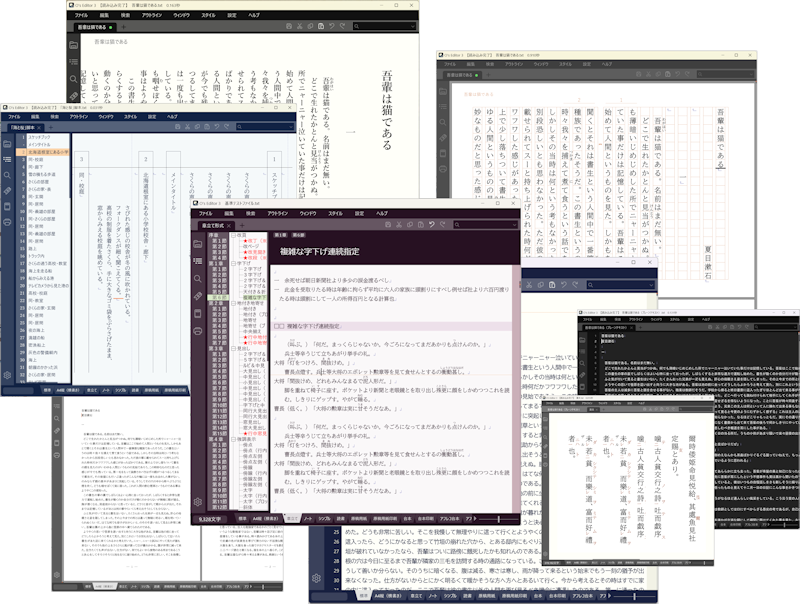
Task: Open the search box dropdown arrow in the navy script window
Action: pos(290,127)
